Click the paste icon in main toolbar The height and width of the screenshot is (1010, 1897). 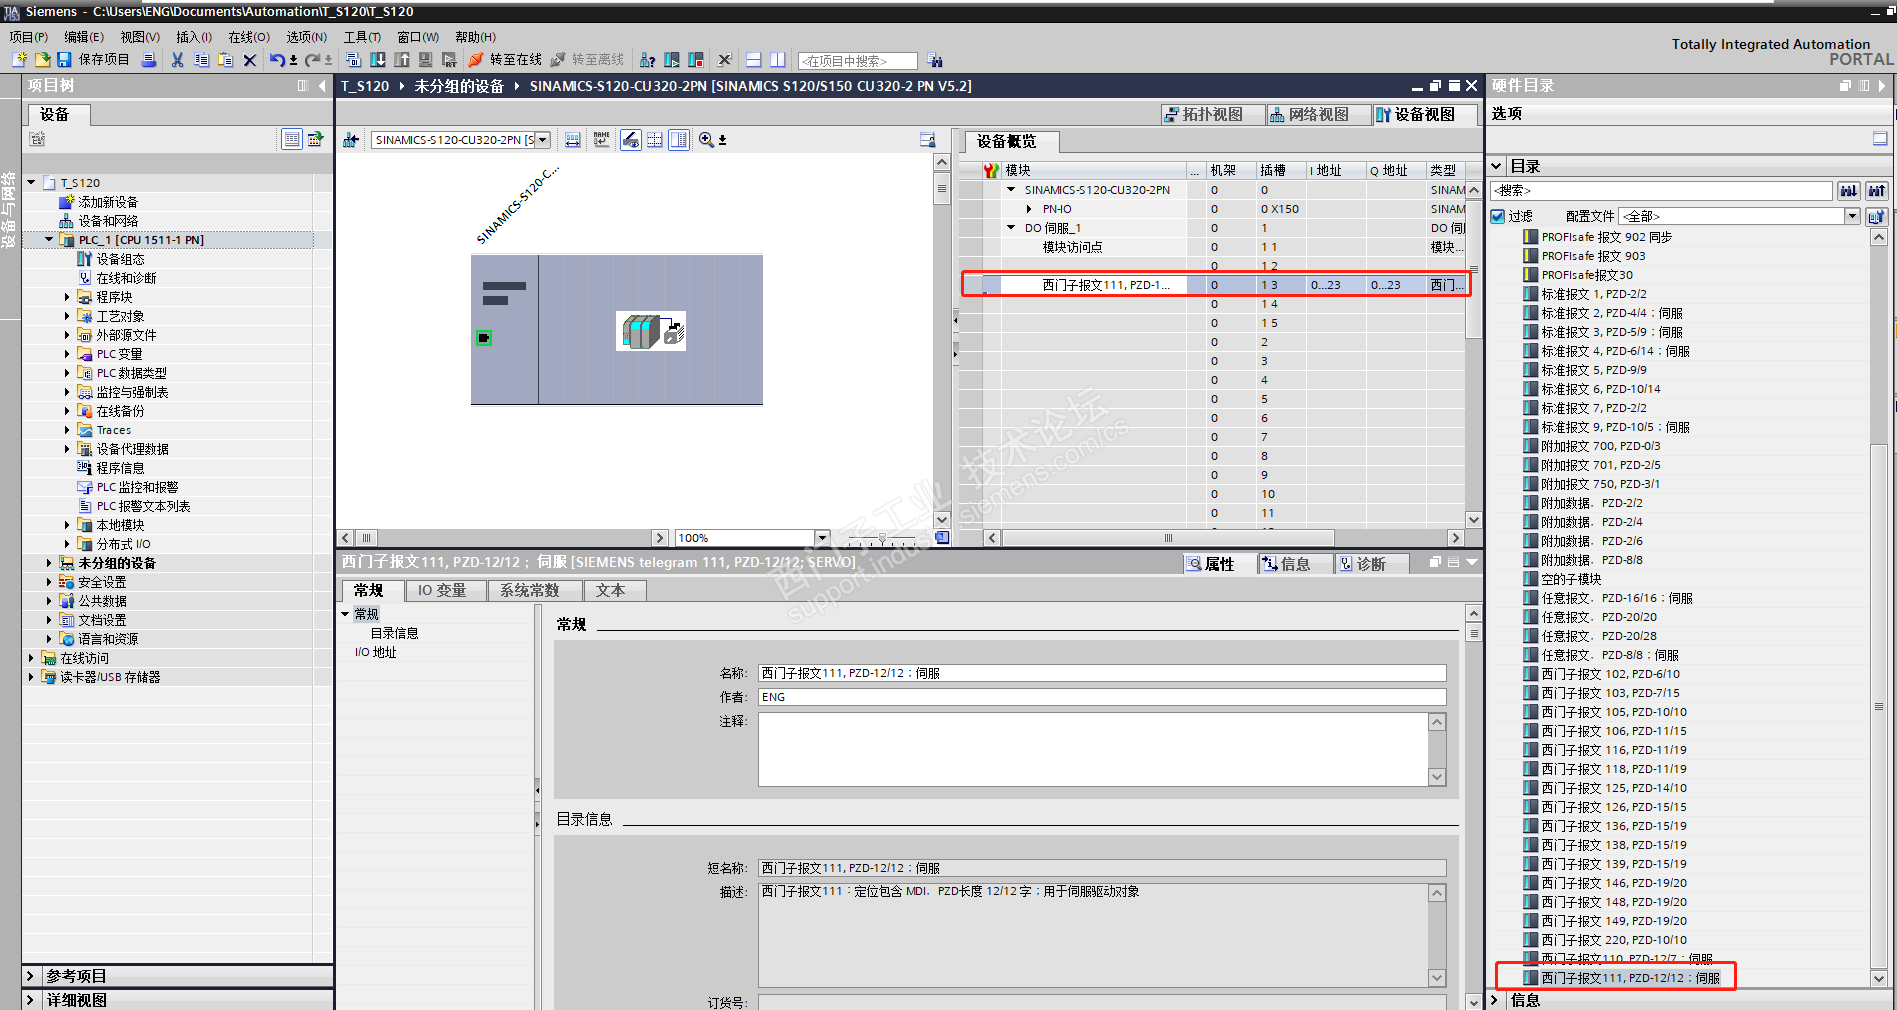coord(225,60)
